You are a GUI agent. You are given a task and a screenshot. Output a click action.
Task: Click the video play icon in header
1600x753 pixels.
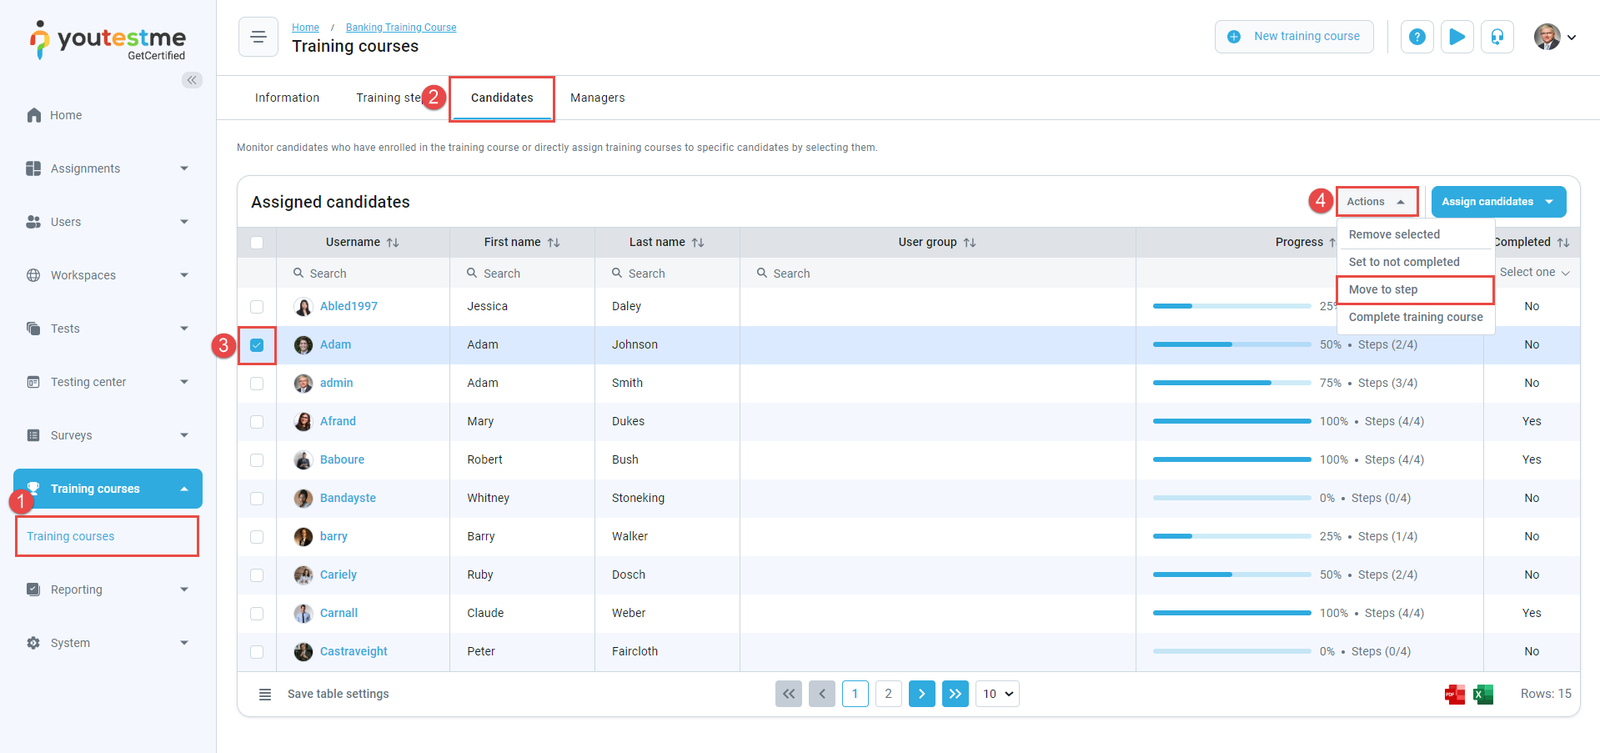tap(1457, 37)
